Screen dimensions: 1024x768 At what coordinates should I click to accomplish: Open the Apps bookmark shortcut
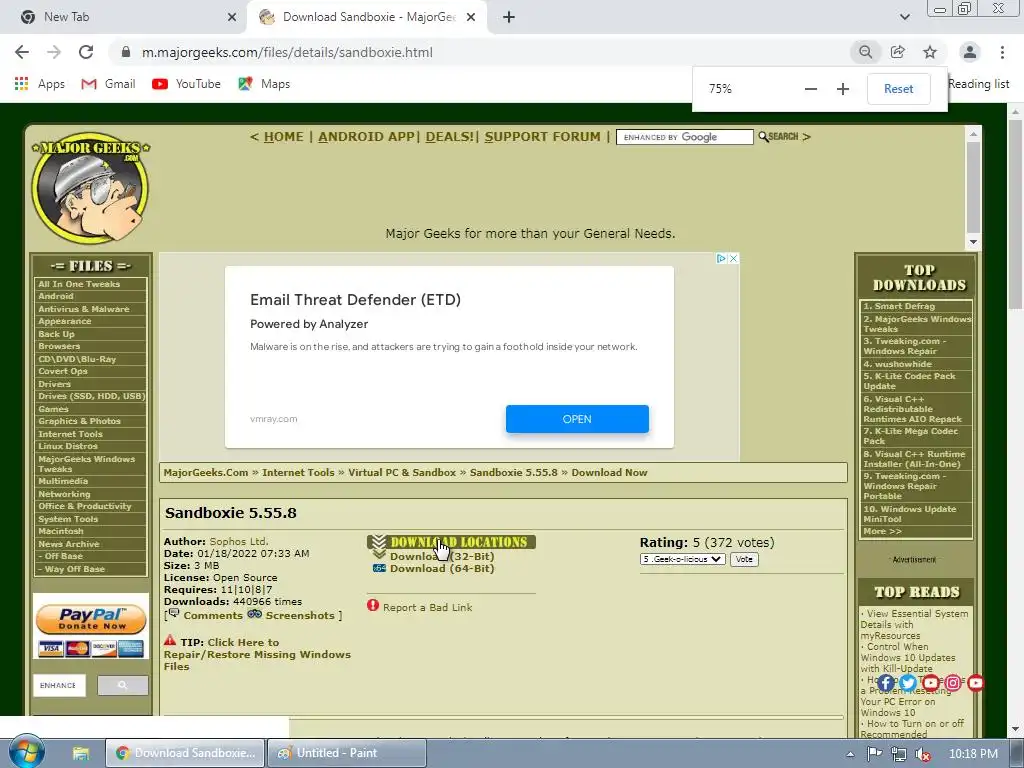[40, 84]
